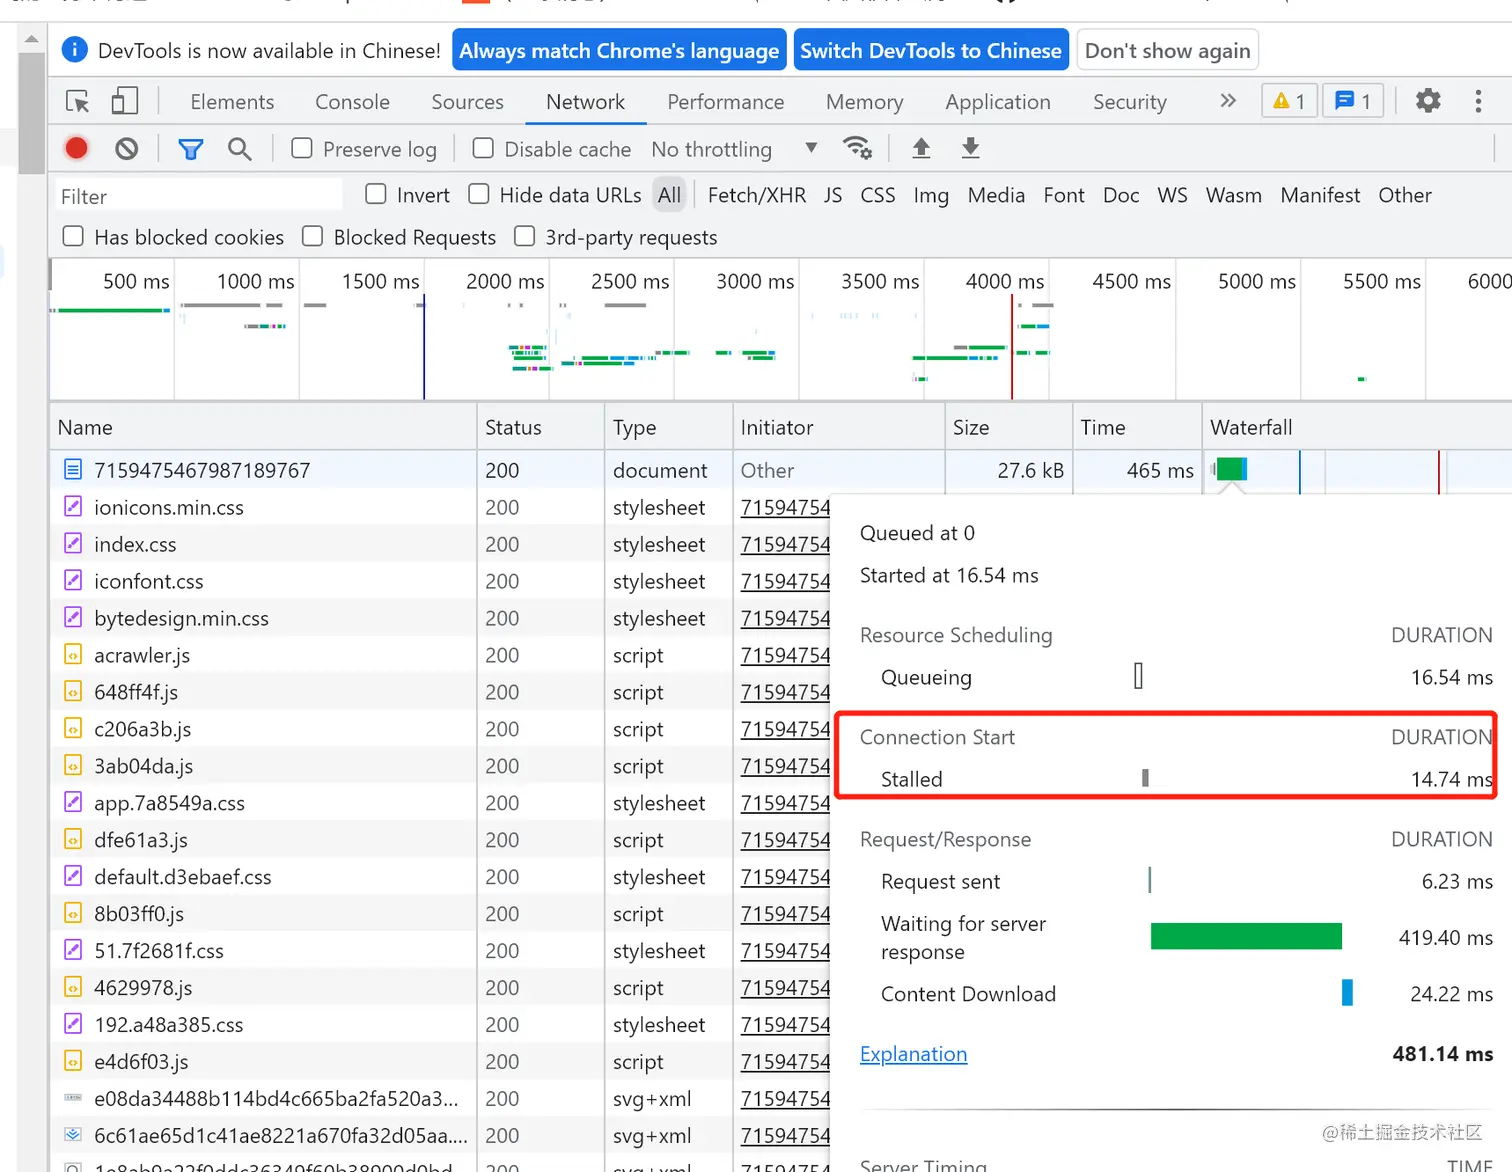Click the messages issue badge
Screen dimensions: 1512x1172
pos(1353,101)
